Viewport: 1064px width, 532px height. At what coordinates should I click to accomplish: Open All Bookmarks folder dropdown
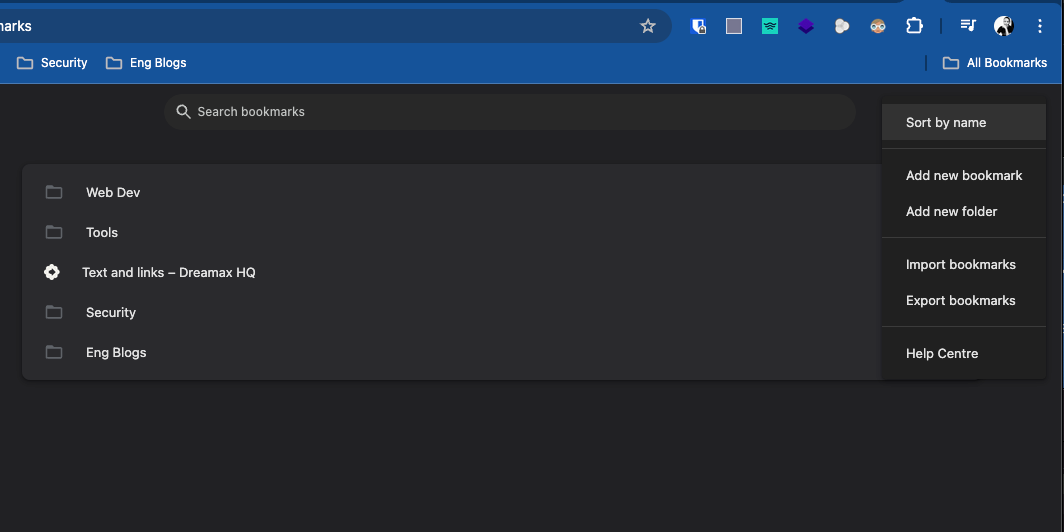click(x=995, y=63)
